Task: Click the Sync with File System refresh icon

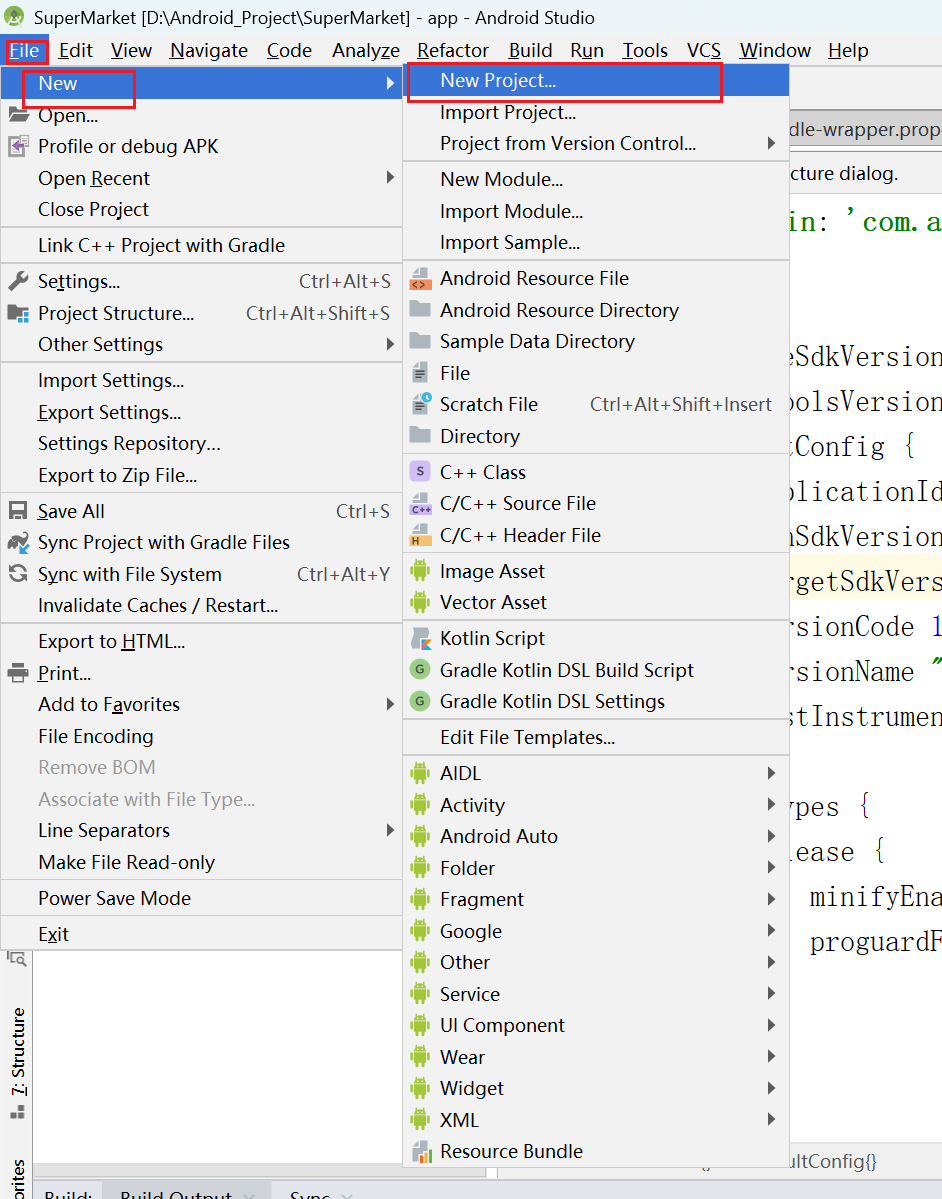Action: (18, 574)
